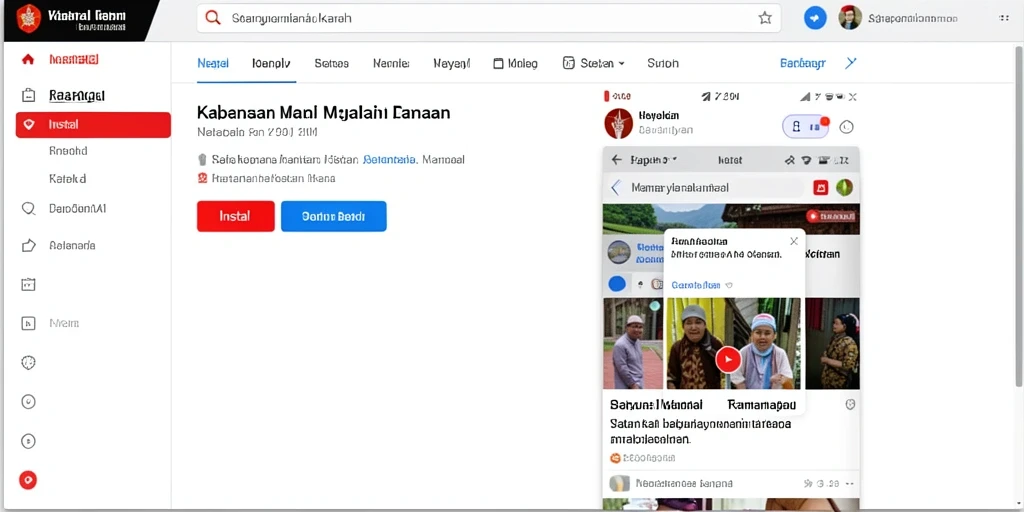Click the vertical scrollbar at window right
Image resolution: width=1024 pixels, height=512 pixels.
[x=1019, y=215]
